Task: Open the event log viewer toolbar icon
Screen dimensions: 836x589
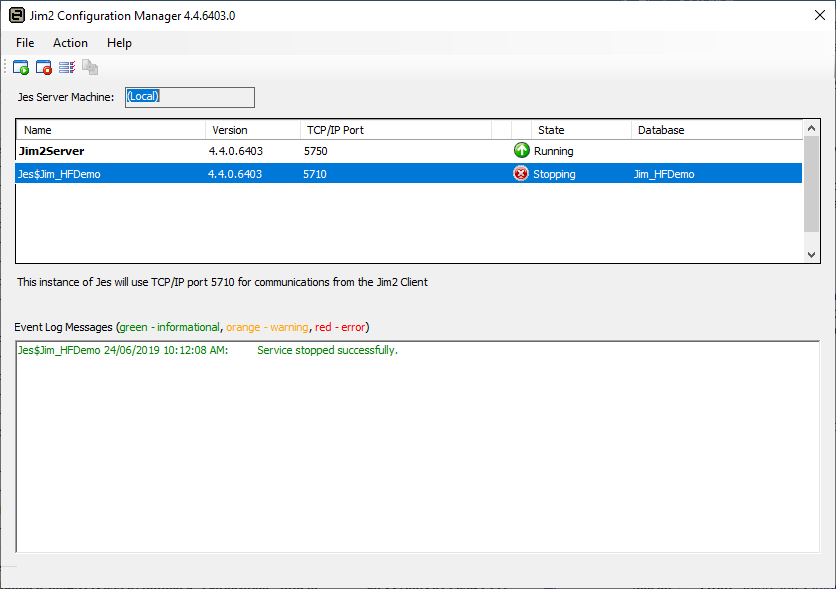Action: pyautogui.click(x=66, y=66)
